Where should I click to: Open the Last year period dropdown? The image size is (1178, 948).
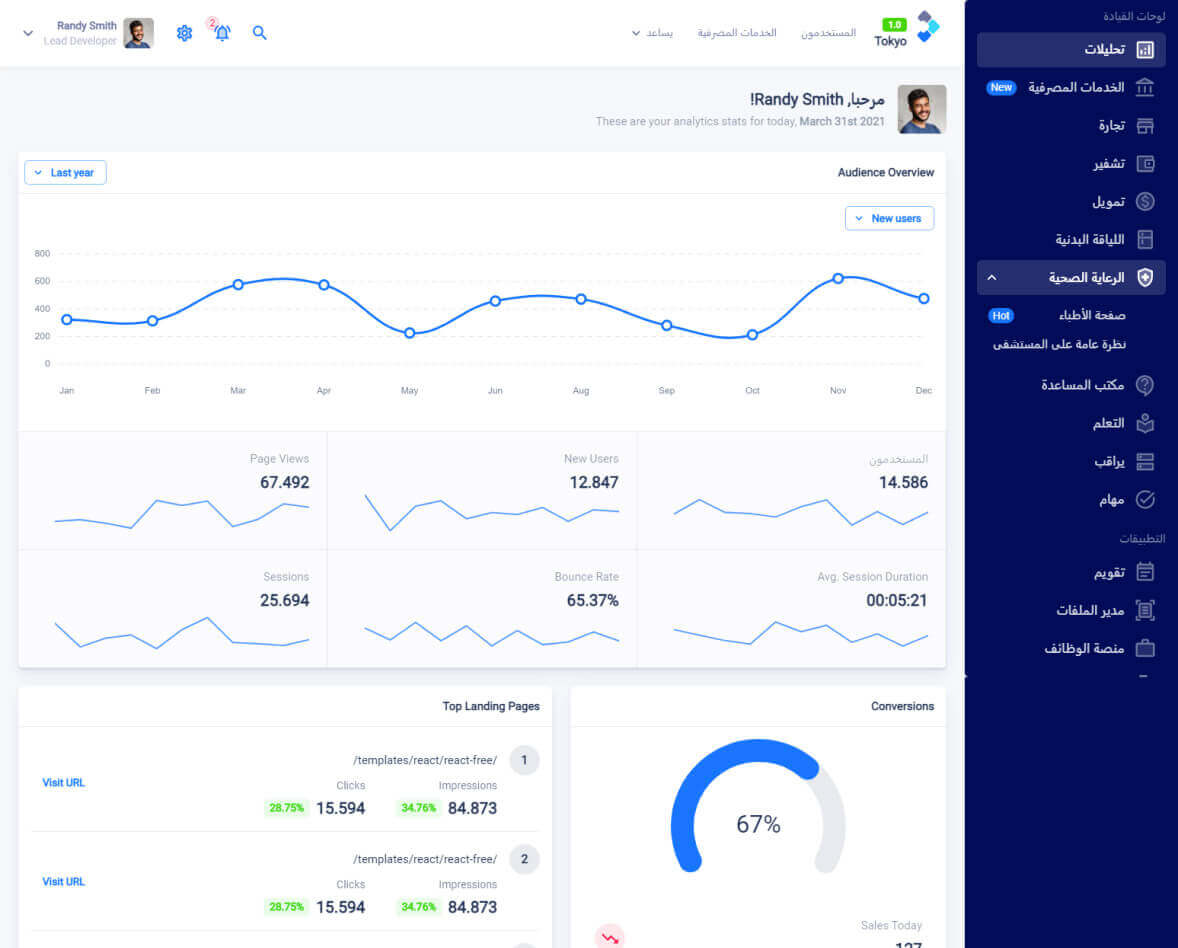pyautogui.click(x=65, y=173)
